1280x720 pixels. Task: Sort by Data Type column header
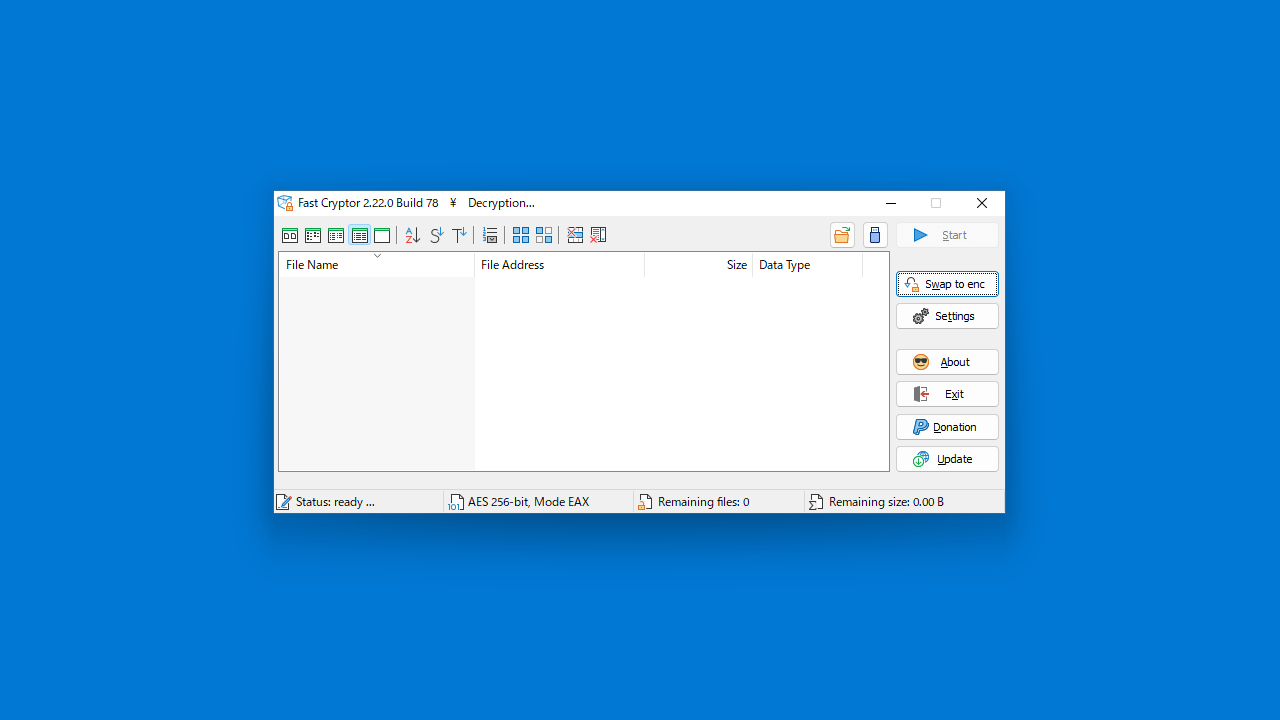coord(808,265)
